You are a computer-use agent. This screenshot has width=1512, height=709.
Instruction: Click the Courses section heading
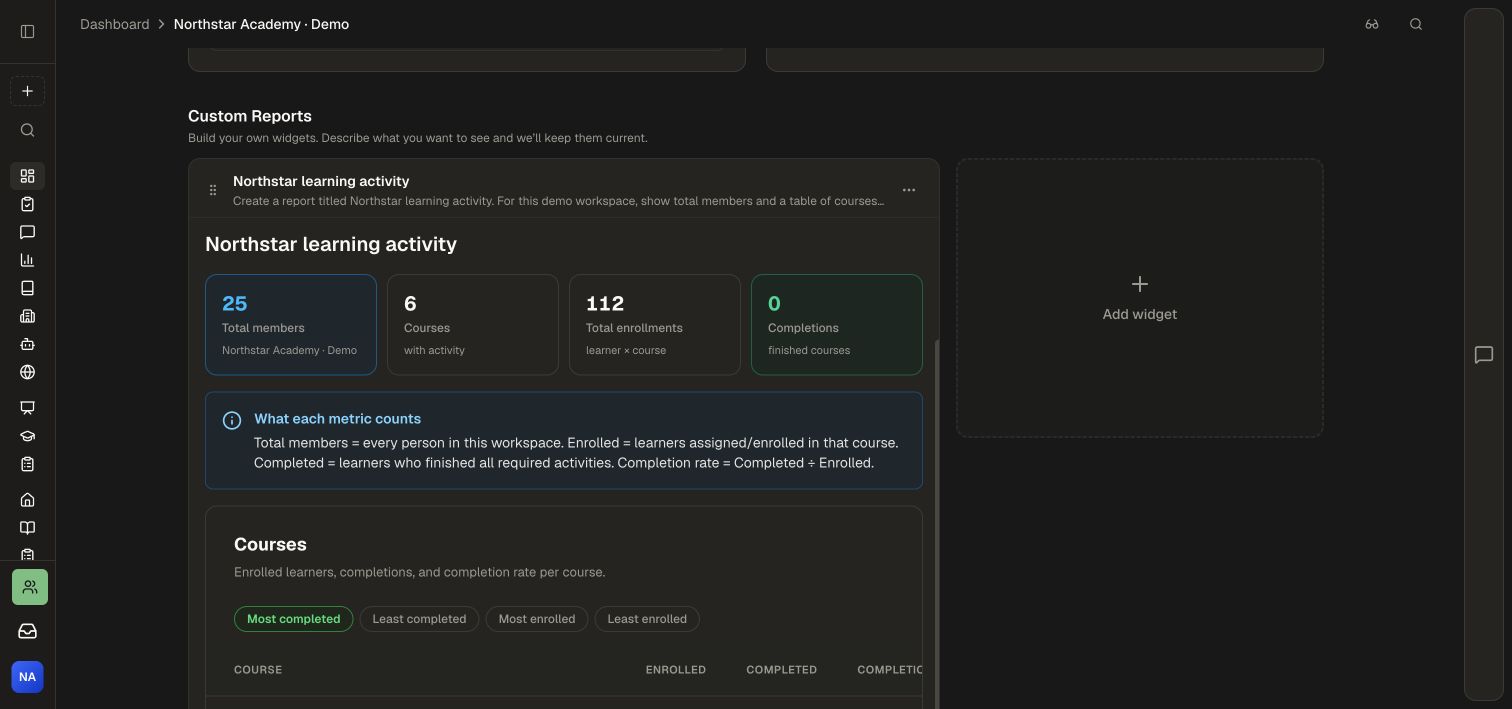click(x=270, y=544)
